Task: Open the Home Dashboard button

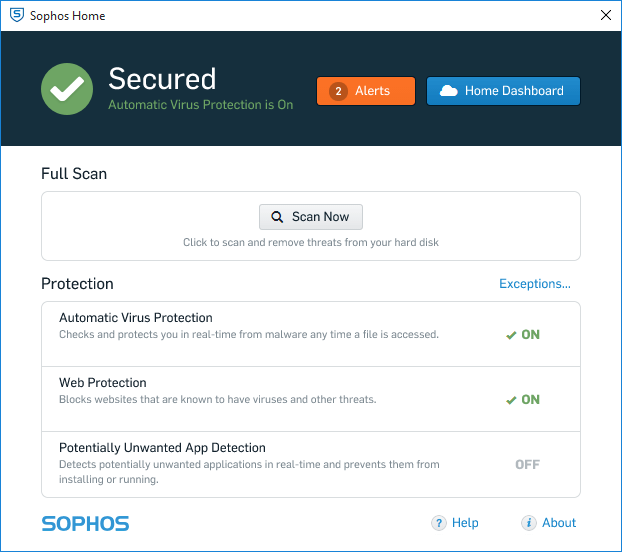Action: tap(503, 91)
